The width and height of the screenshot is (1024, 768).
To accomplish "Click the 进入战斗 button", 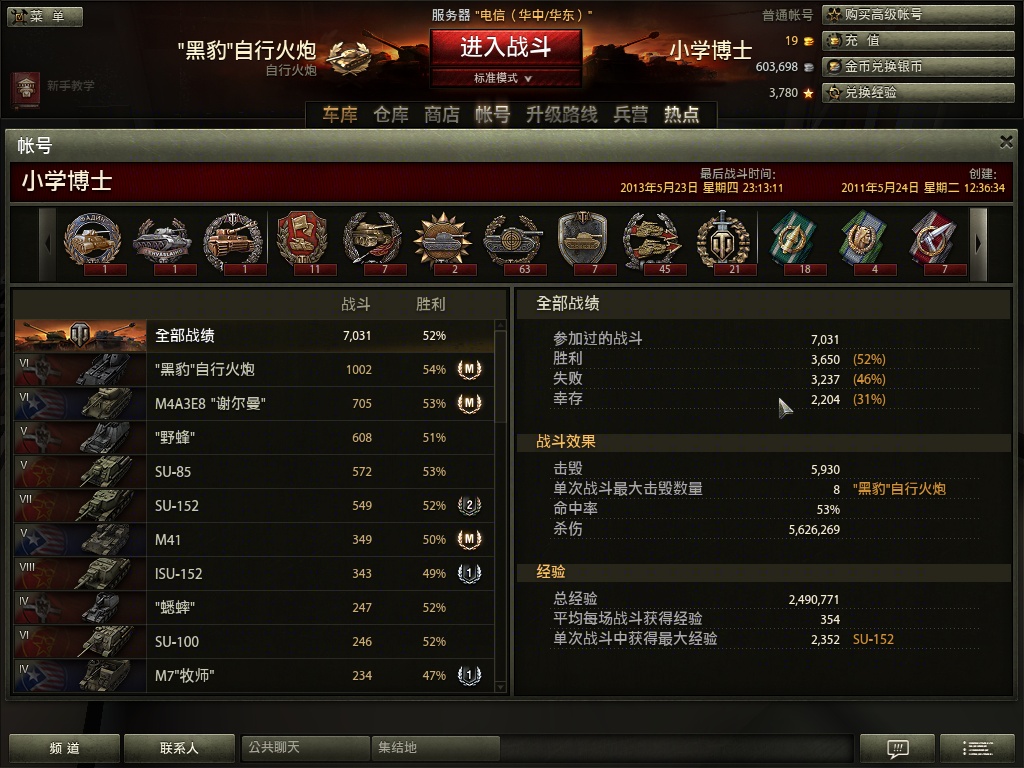I will click(x=505, y=48).
